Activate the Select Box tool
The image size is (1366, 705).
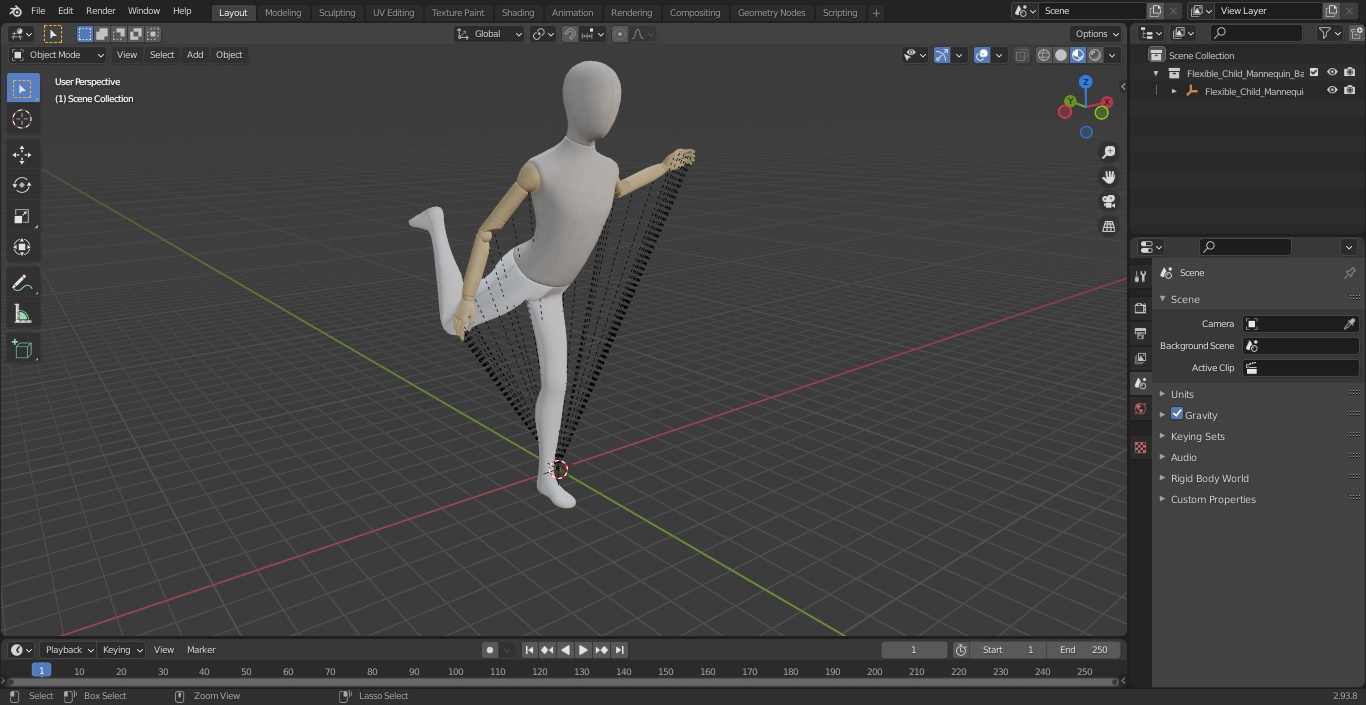coord(22,88)
